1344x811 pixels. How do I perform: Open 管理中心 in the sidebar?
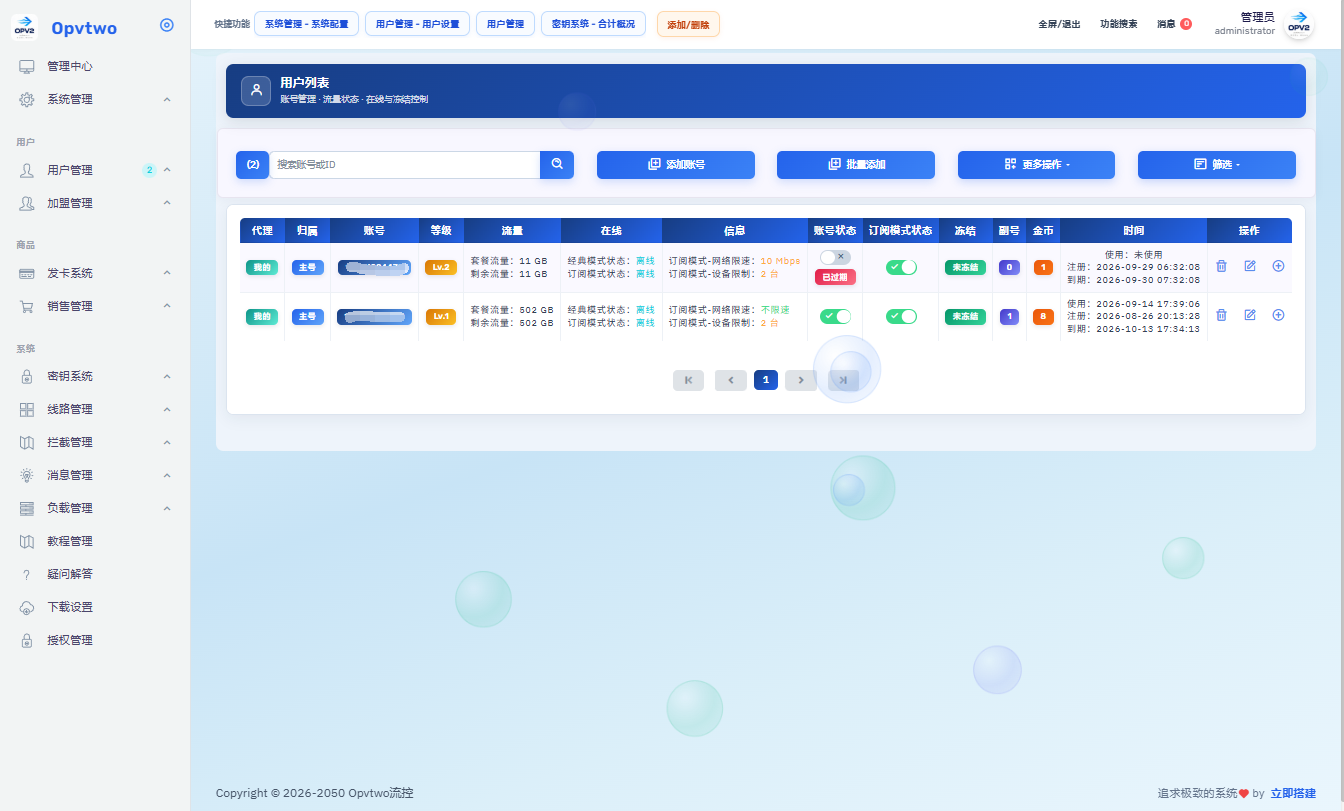coord(95,66)
